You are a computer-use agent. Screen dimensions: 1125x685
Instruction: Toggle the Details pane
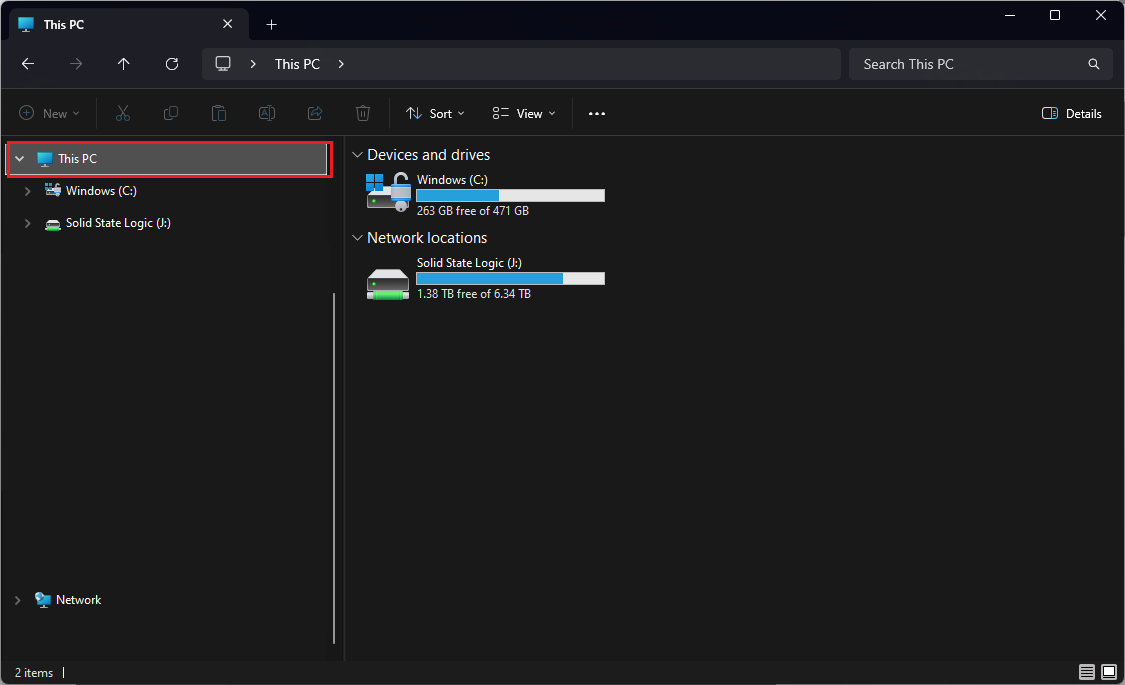click(1071, 113)
